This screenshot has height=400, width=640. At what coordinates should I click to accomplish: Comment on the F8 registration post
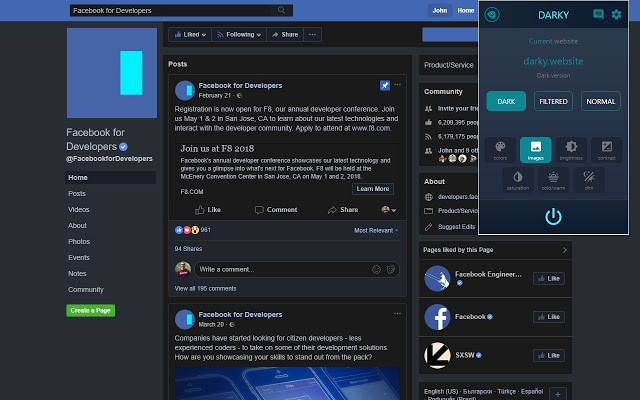[x=276, y=210]
